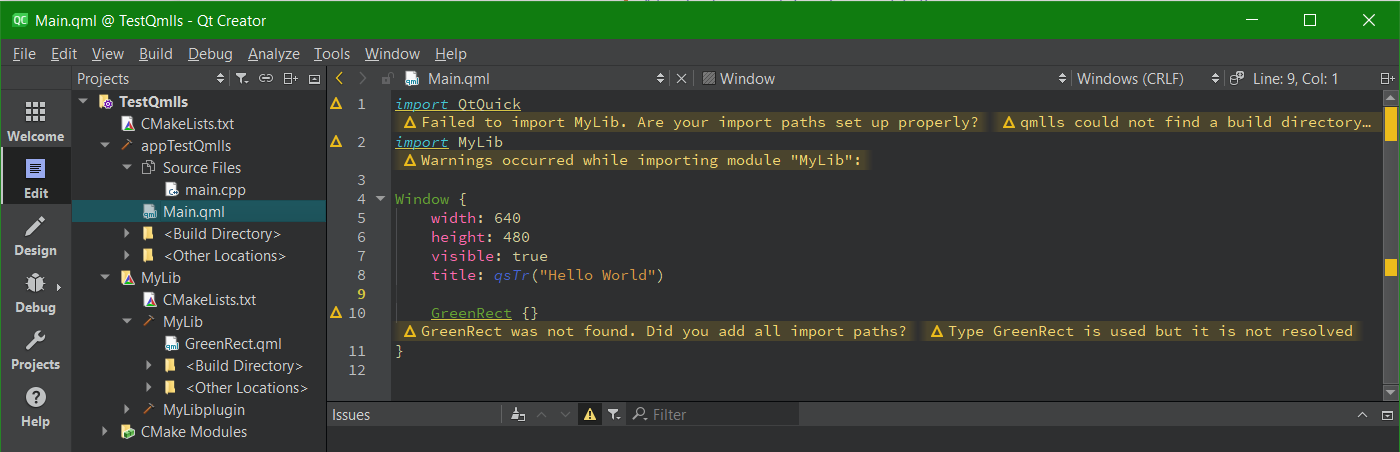Click the underlined import keyword on line 1
Image resolution: width=1400 pixels, height=452 pixels.
pyautogui.click(x=422, y=103)
